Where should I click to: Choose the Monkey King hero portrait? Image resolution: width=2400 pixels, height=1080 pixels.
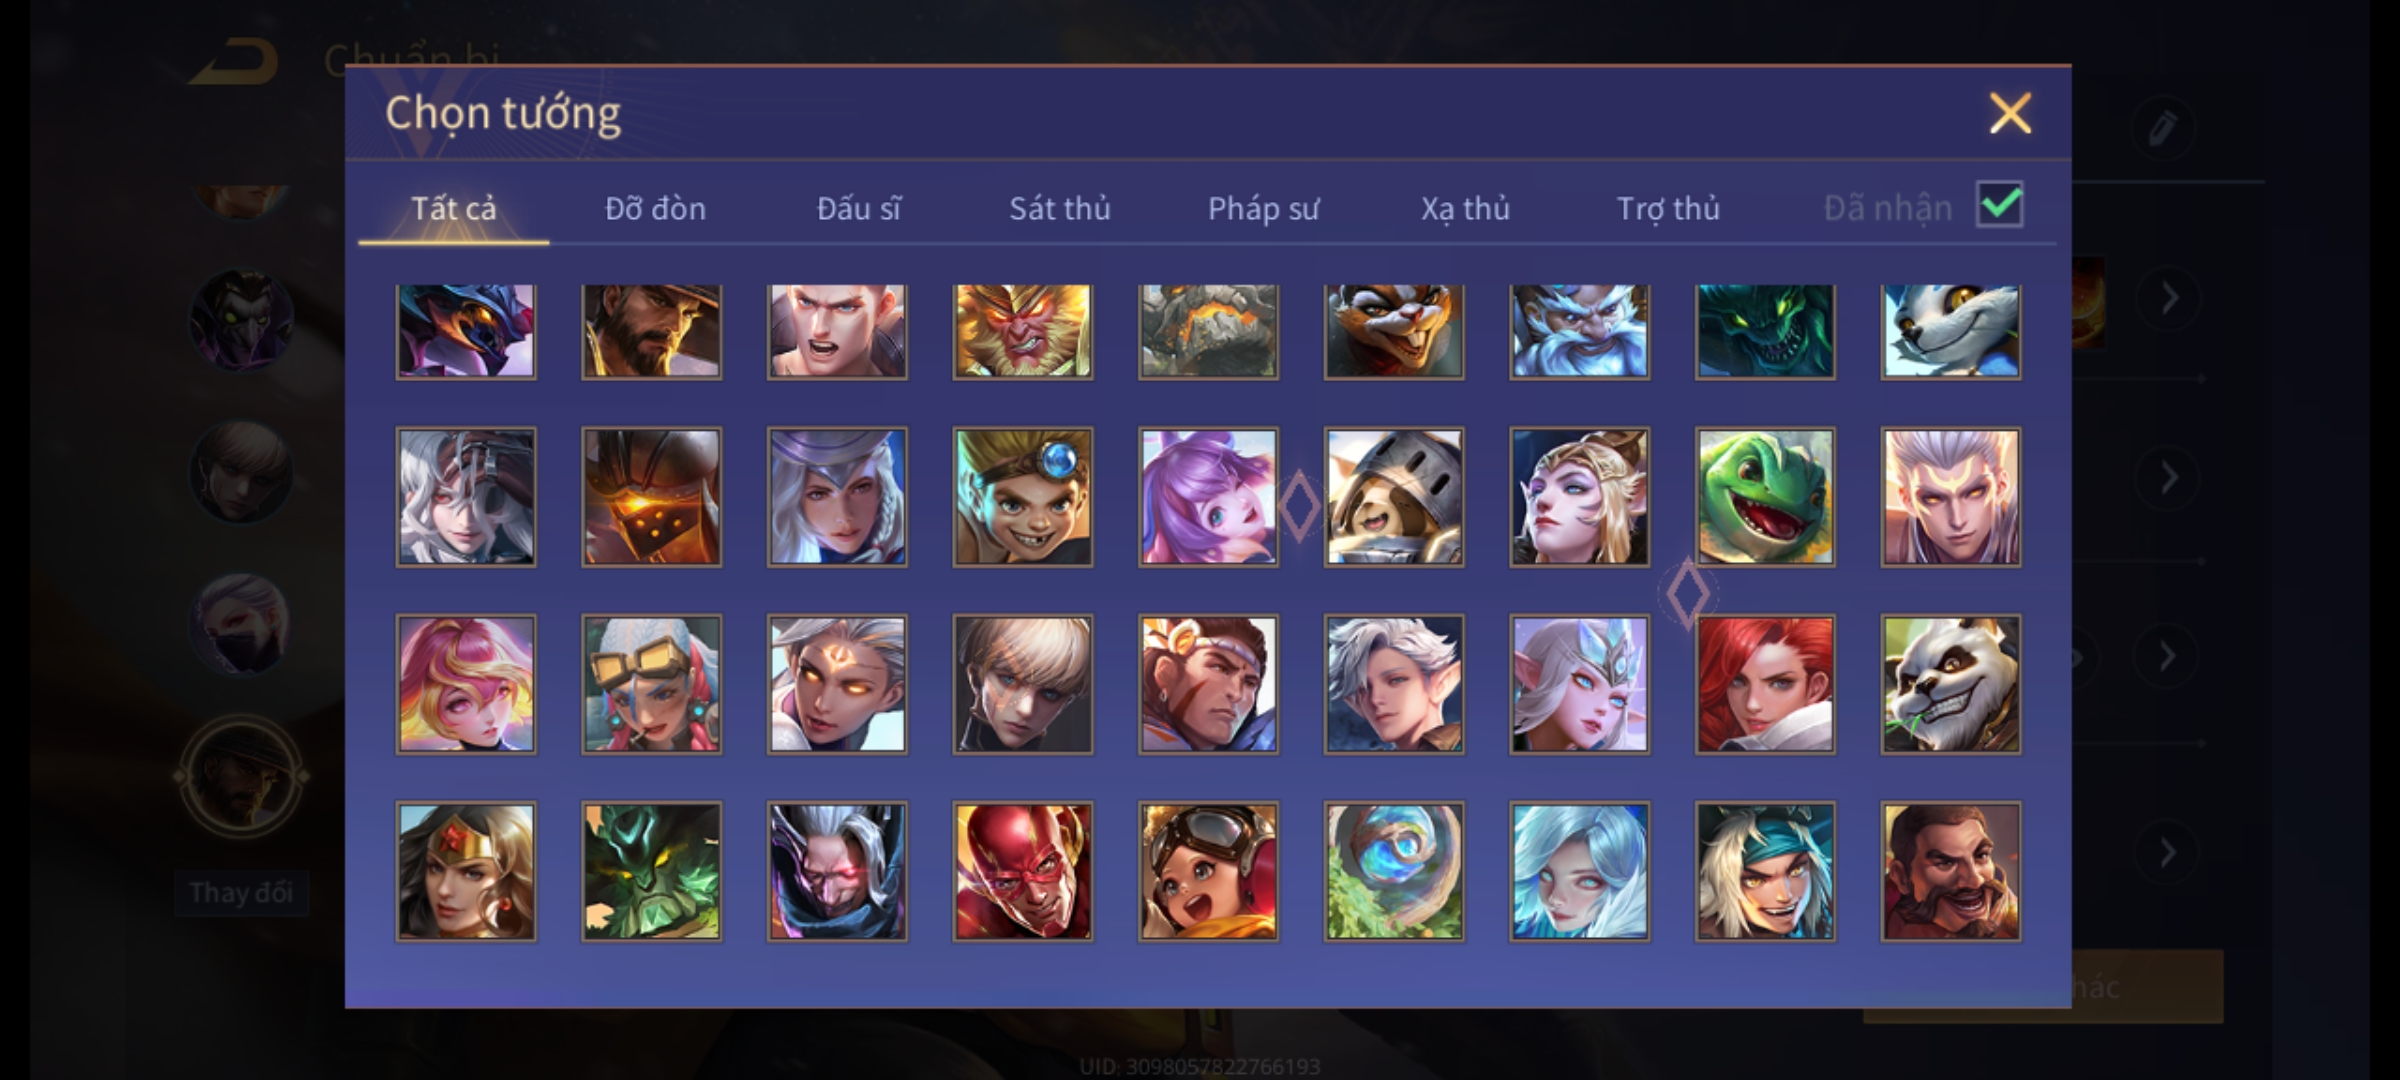point(1023,331)
